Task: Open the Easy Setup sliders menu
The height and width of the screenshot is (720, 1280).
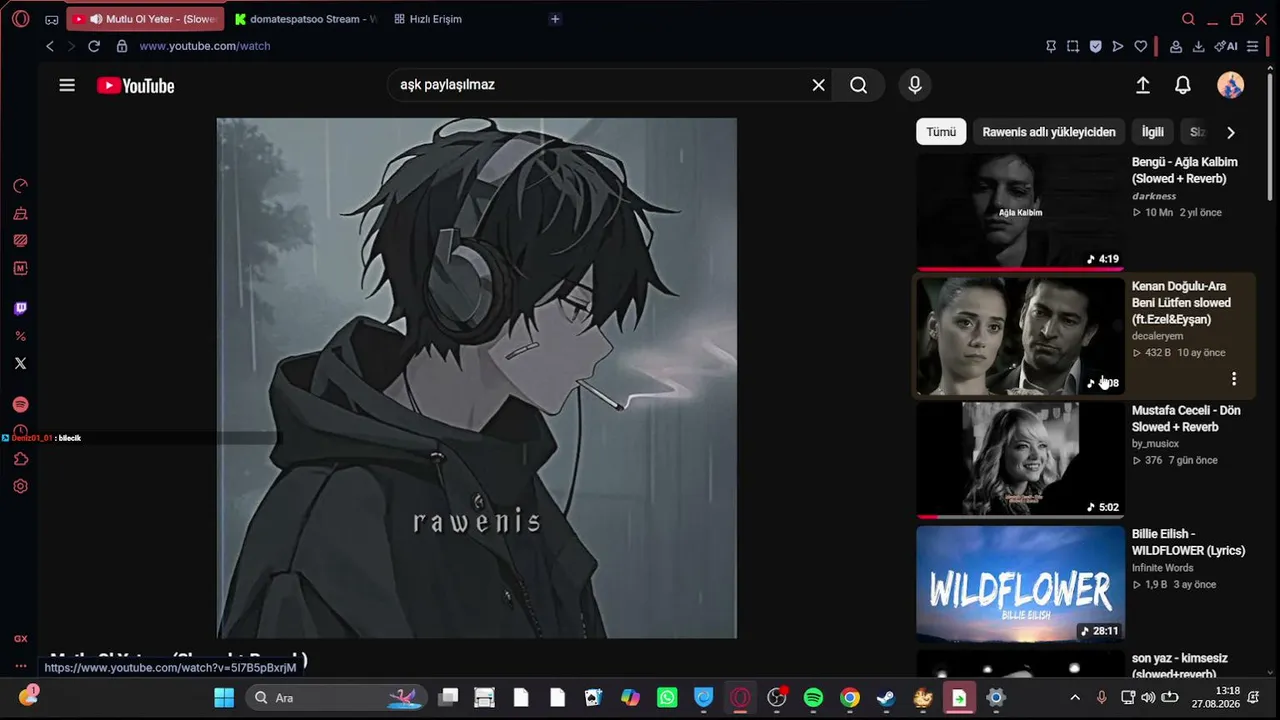Action: click(x=1252, y=46)
